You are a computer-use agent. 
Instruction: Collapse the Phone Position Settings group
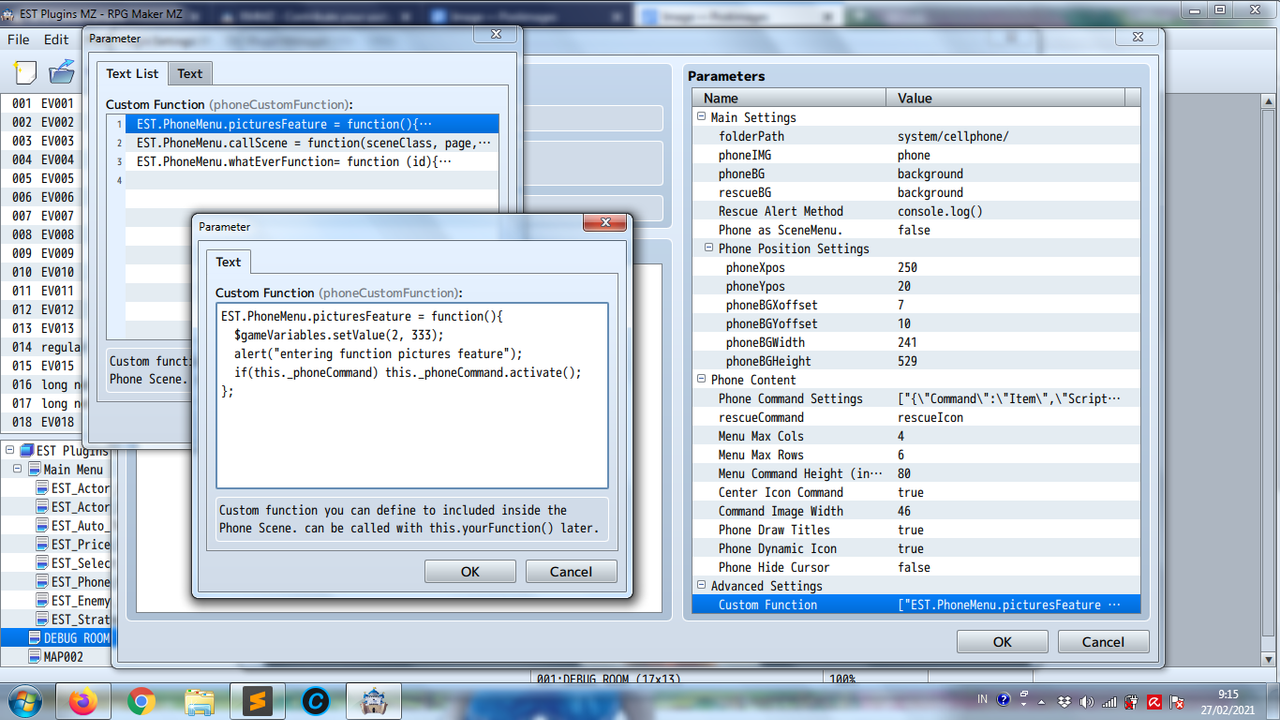709,248
